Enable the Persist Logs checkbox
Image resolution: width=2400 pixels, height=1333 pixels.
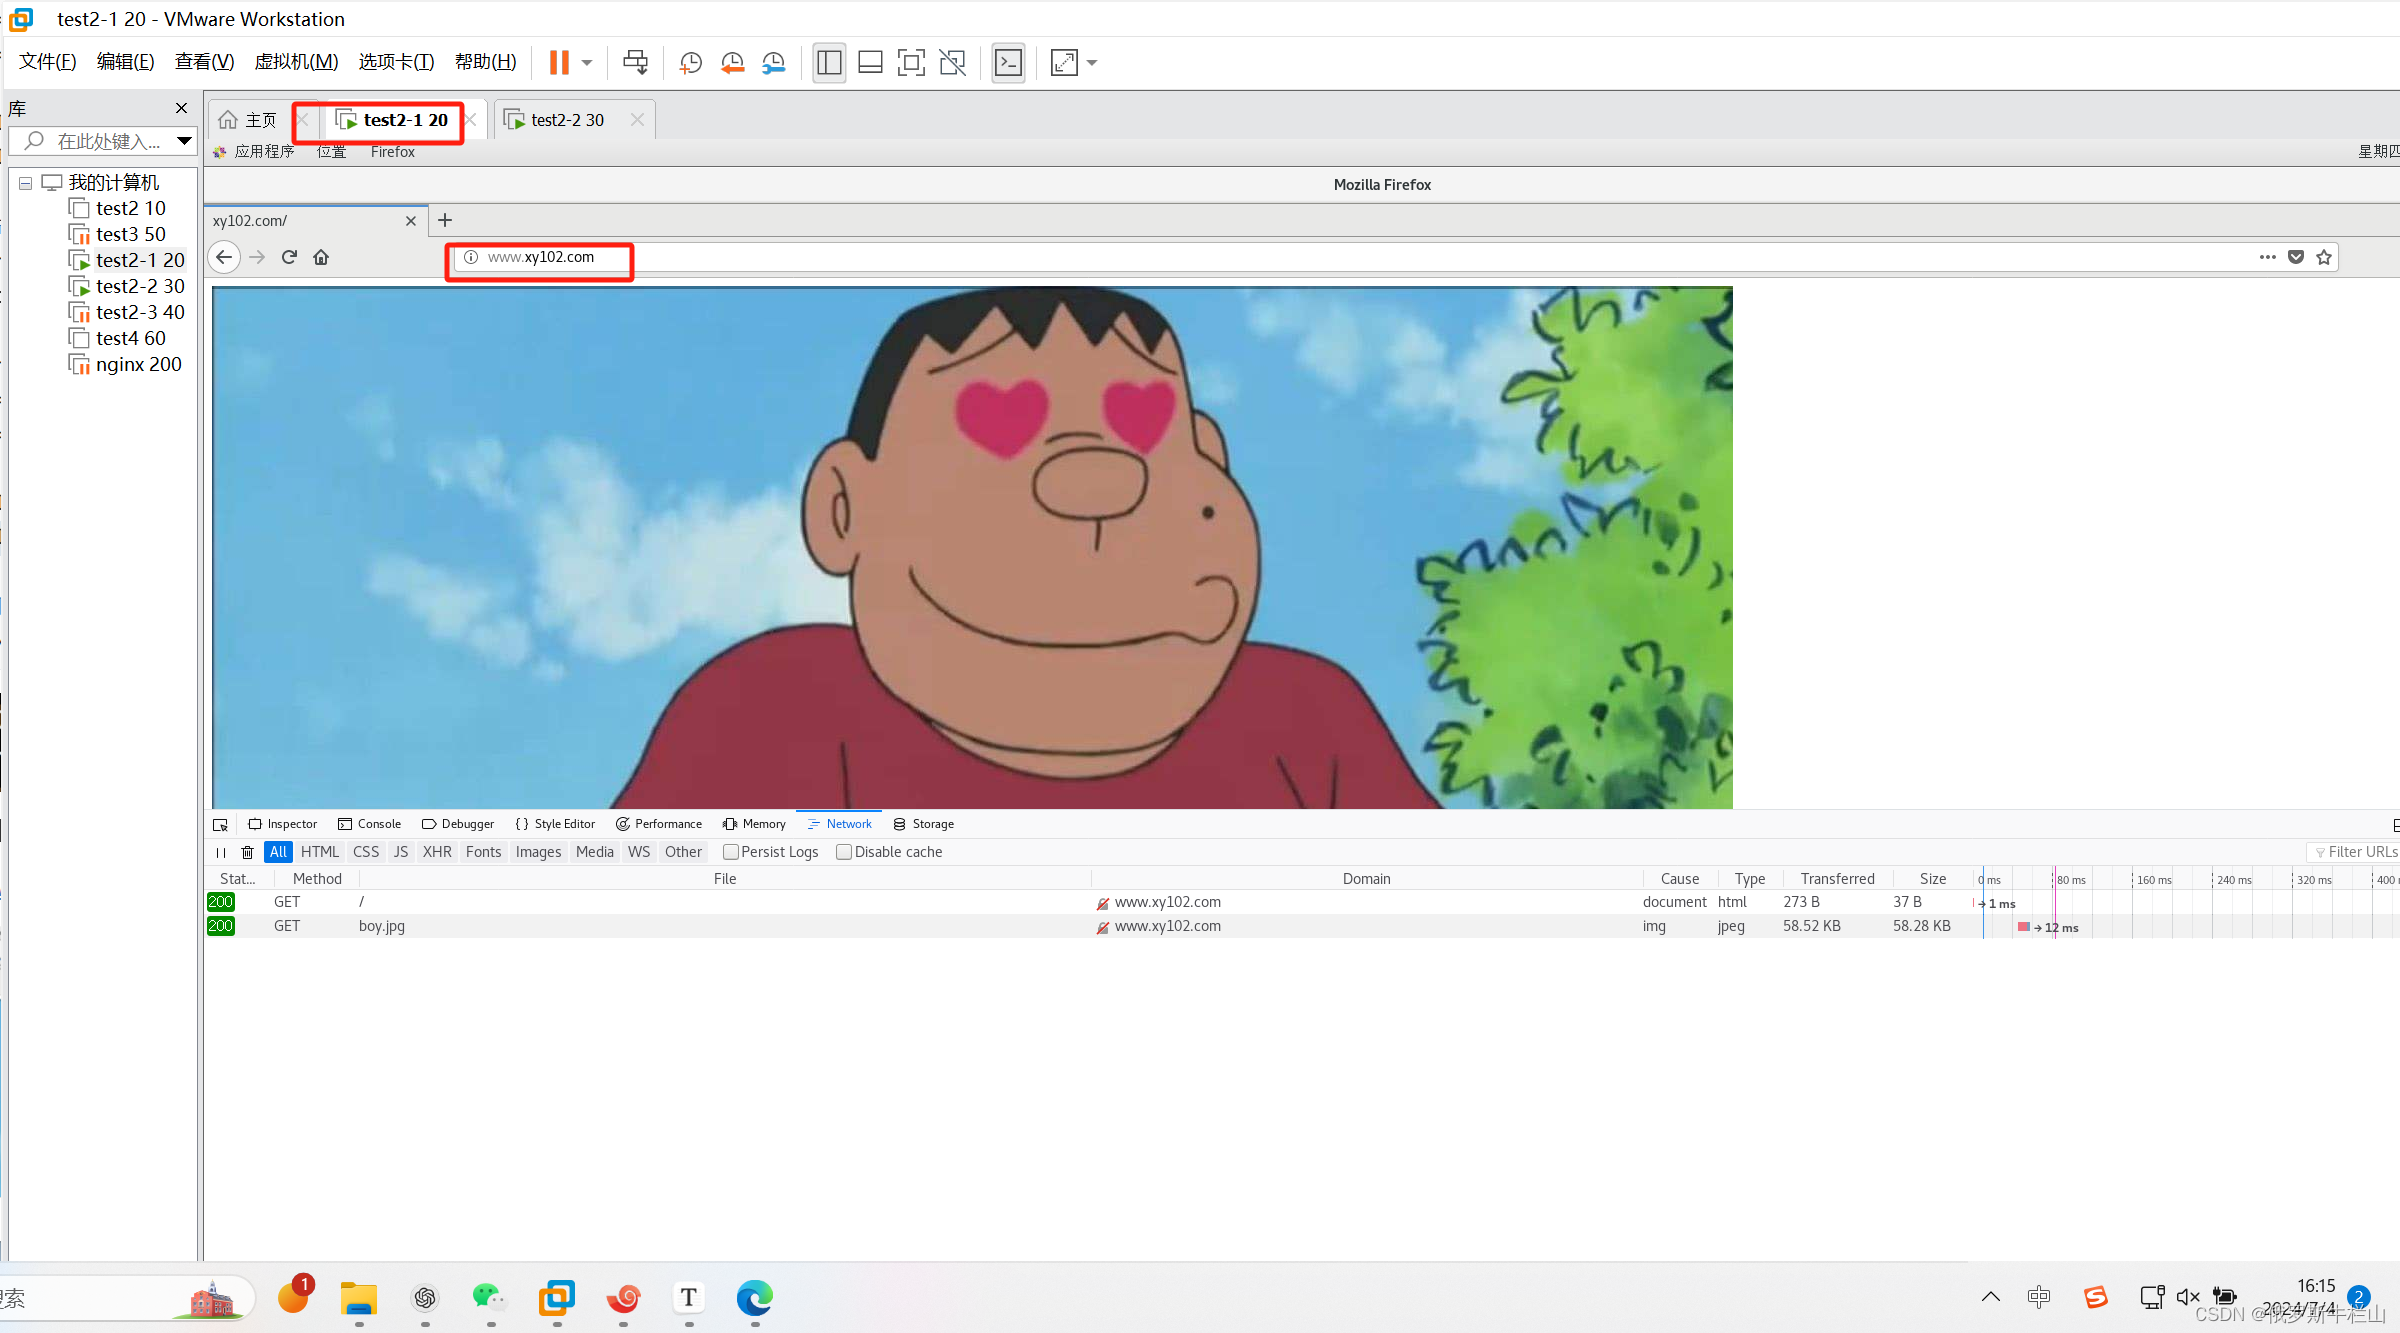coord(731,852)
